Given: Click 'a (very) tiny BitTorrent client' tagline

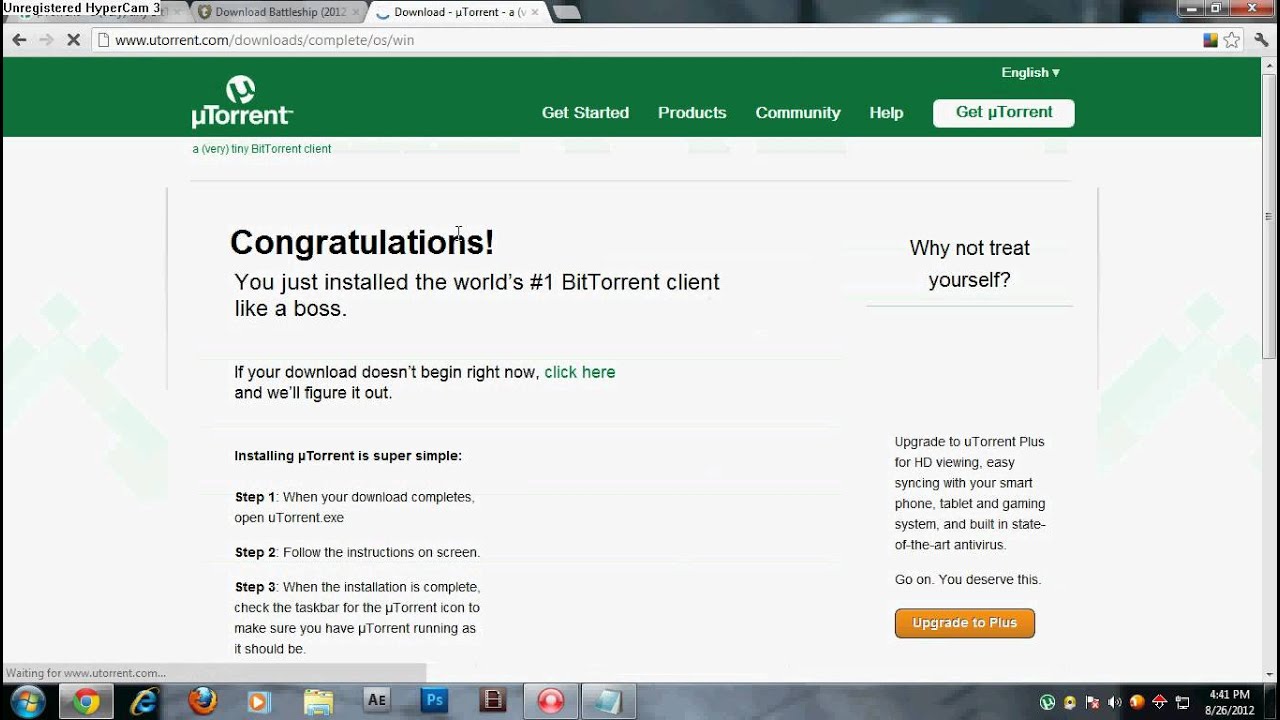Looking at the screenshot, I should click(262, 149).
